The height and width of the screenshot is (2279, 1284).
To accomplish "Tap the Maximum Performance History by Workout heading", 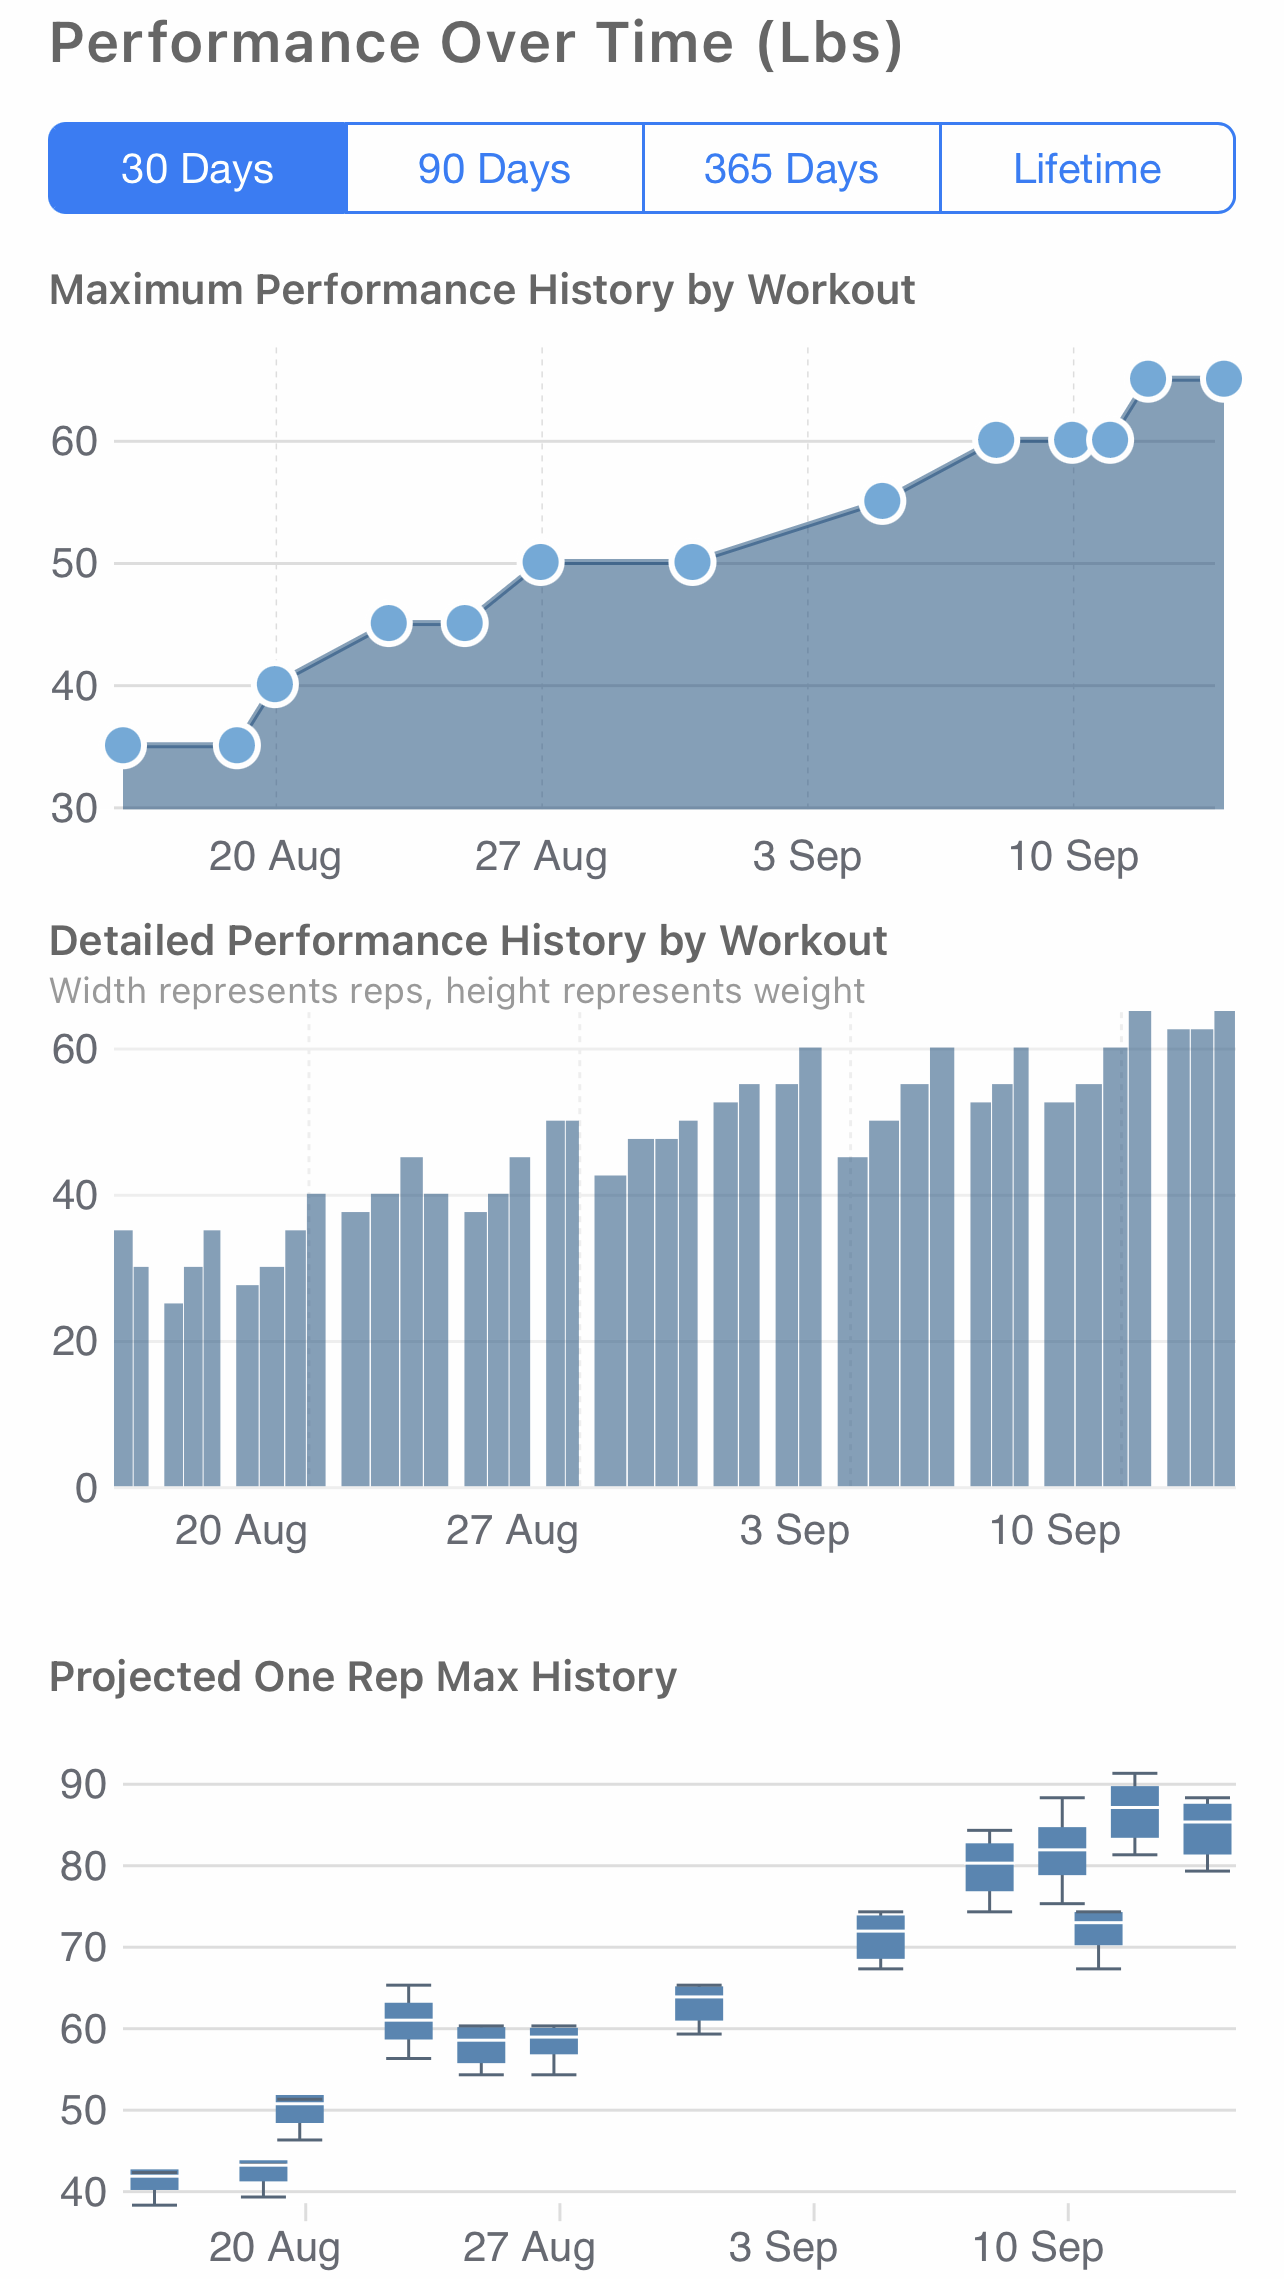I will pyautogui.click(x=482, y=290).
